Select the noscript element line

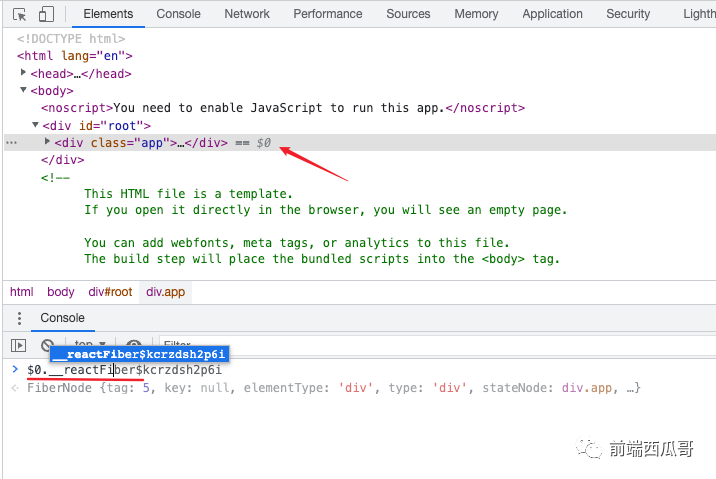click(283, 108)
